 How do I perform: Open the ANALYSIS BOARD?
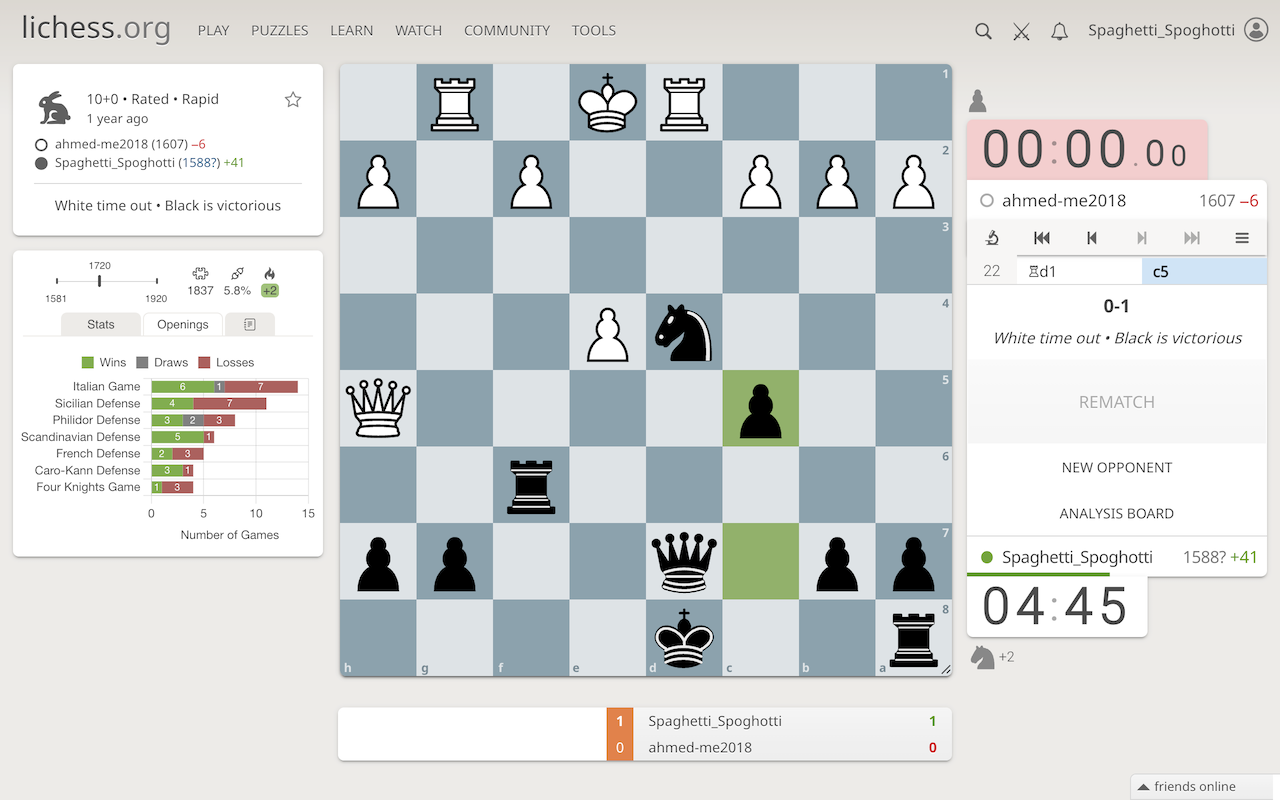(x=1117, y=513)
